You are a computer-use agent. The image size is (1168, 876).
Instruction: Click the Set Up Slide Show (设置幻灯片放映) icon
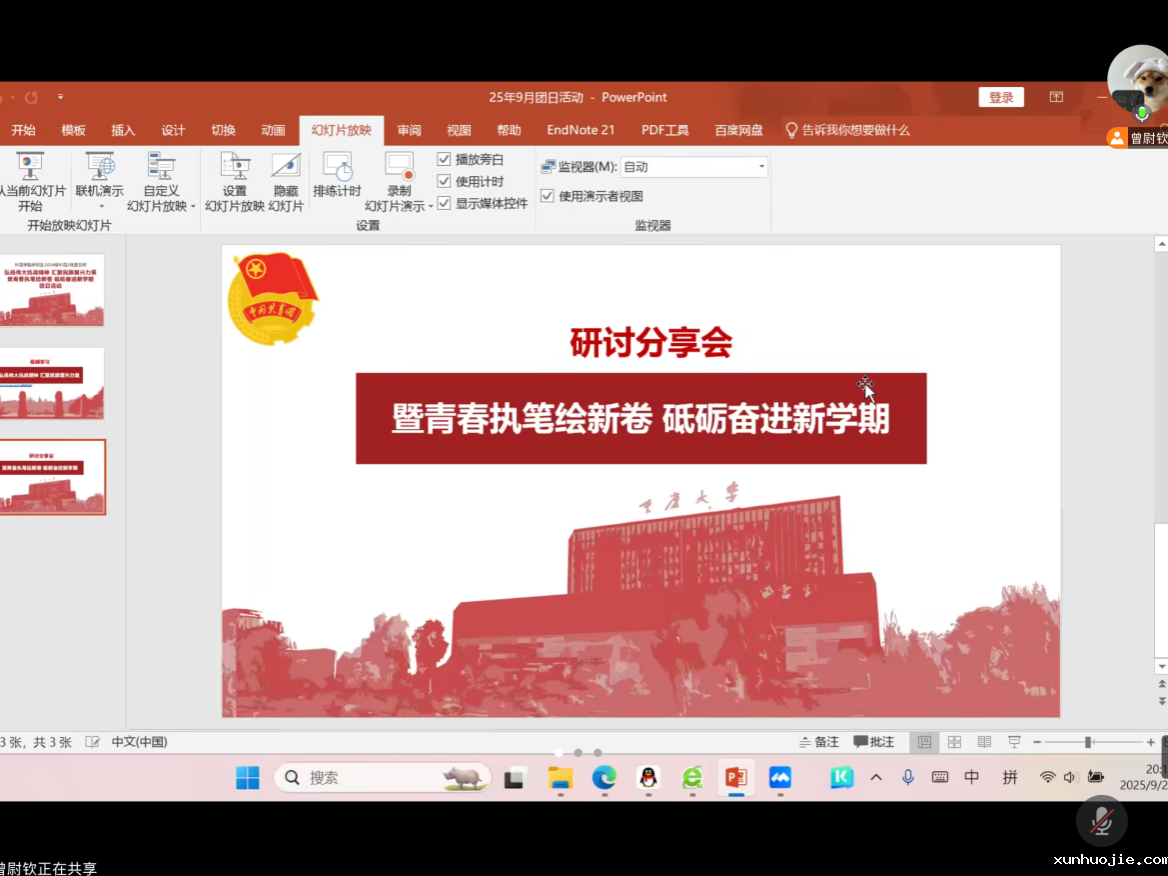(x=234, y=168)
